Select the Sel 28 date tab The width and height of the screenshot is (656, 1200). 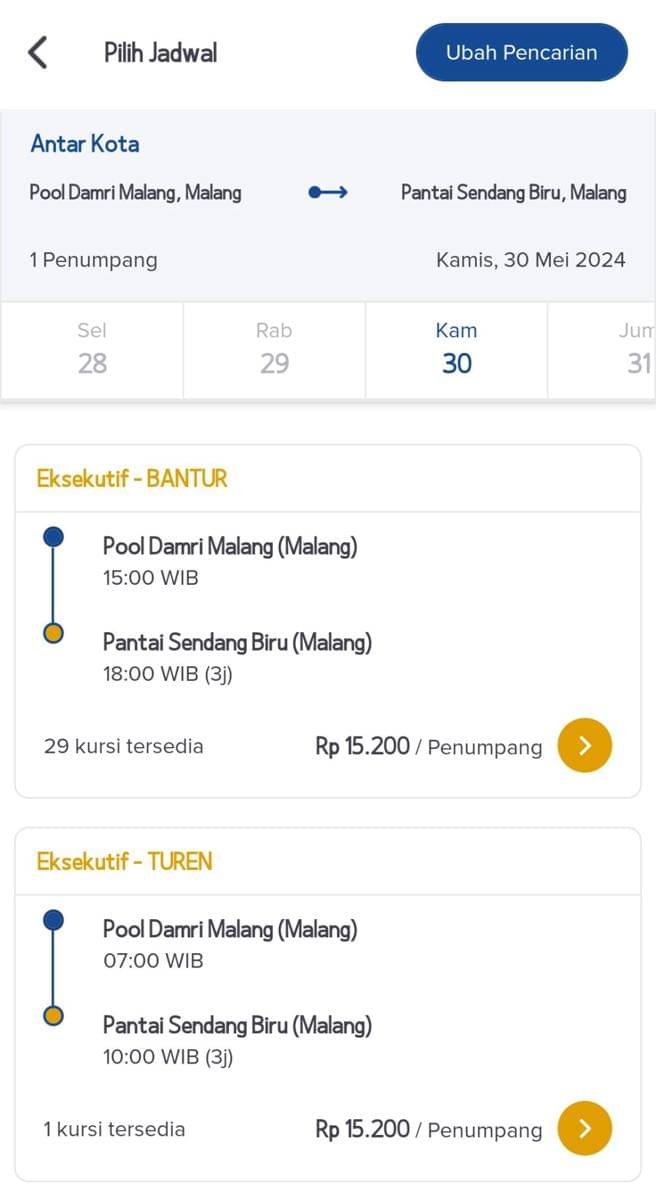92,349
